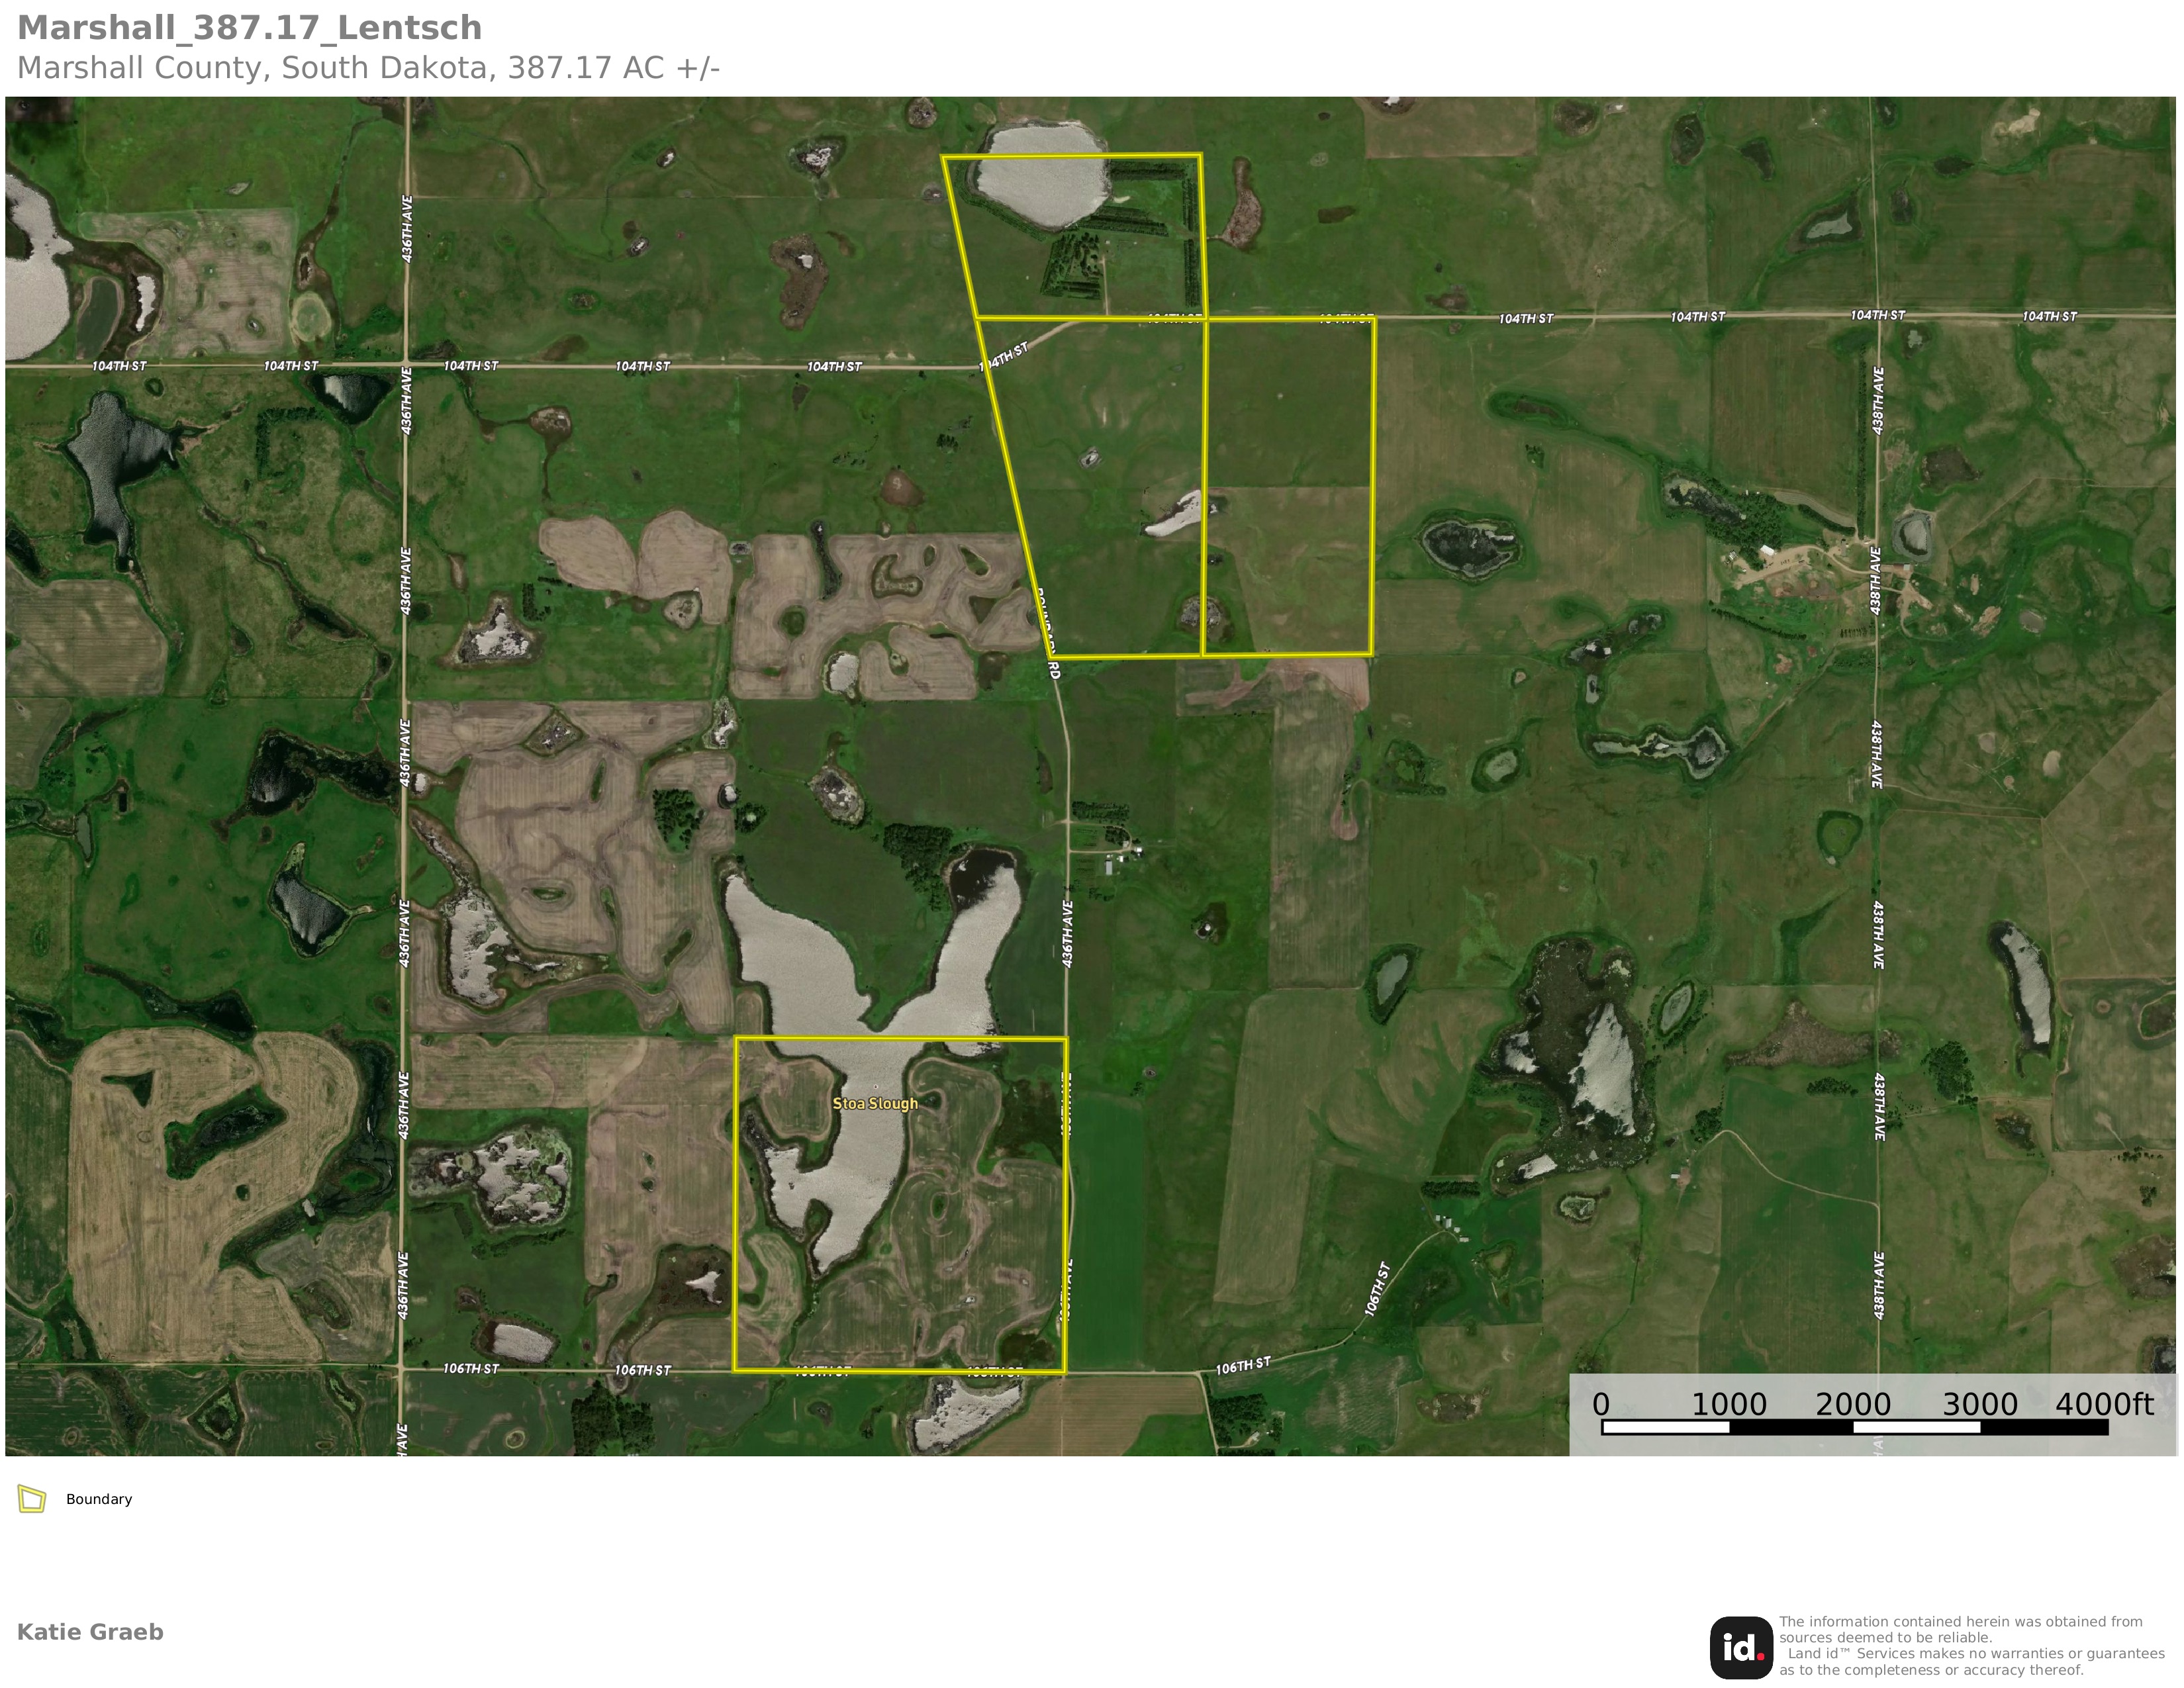
Task: Click the leftmost 104TH ST road label
Action: pyautogui.click(x=119, y=366)
